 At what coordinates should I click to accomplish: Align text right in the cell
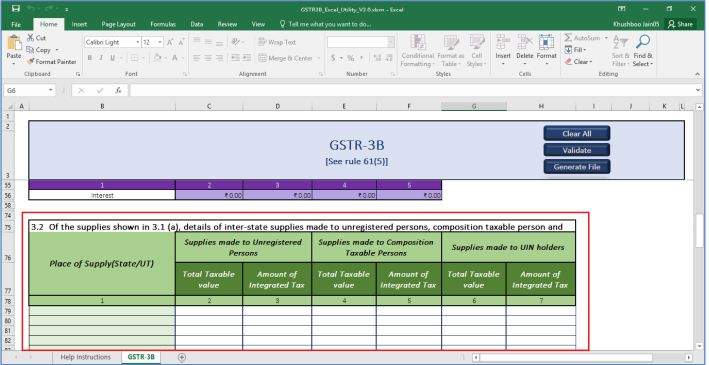pos(219,58)
